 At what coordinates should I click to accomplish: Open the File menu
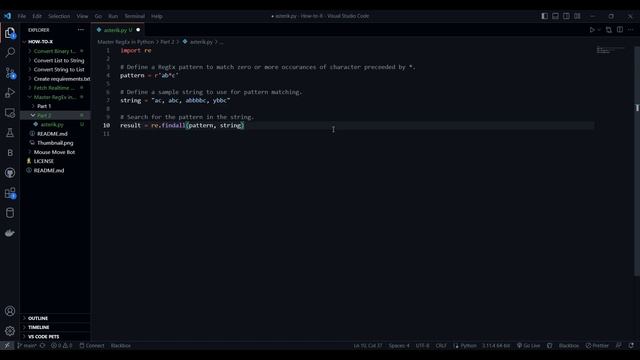(22, 16)
